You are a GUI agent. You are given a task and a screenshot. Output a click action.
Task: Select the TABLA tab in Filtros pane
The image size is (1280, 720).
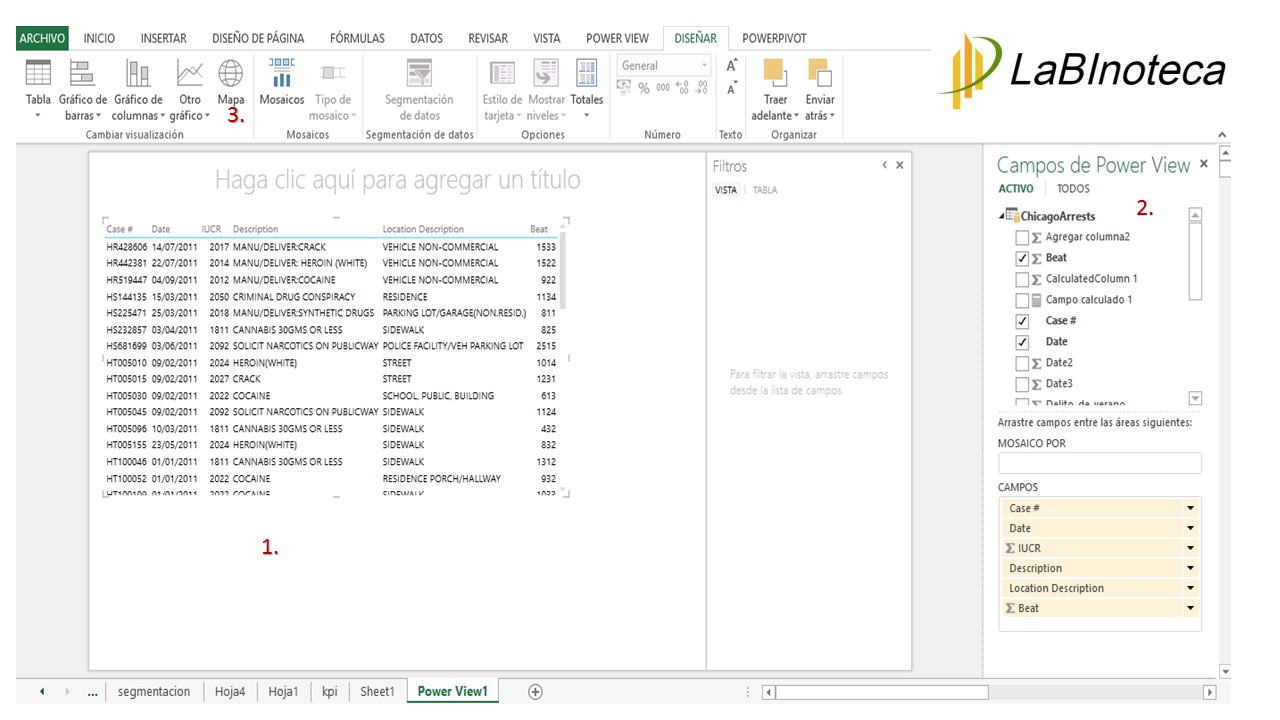click(x=764, y=190)
